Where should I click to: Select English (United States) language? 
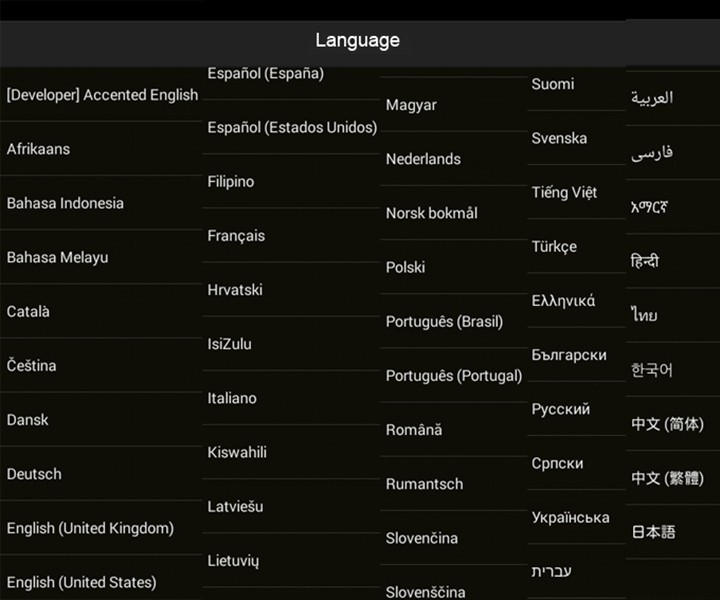[82, 582]
